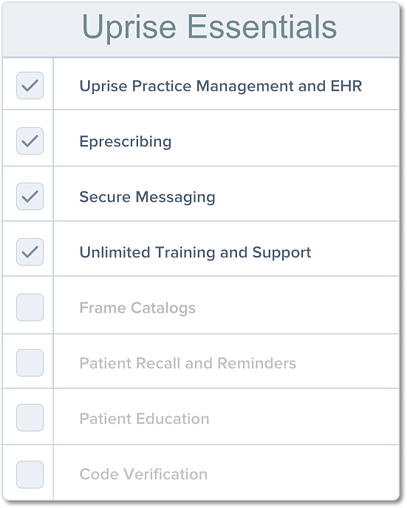407x508 pixels.
Task: Select the Unlimited Training and Support label
Action: tap(195, 253)
